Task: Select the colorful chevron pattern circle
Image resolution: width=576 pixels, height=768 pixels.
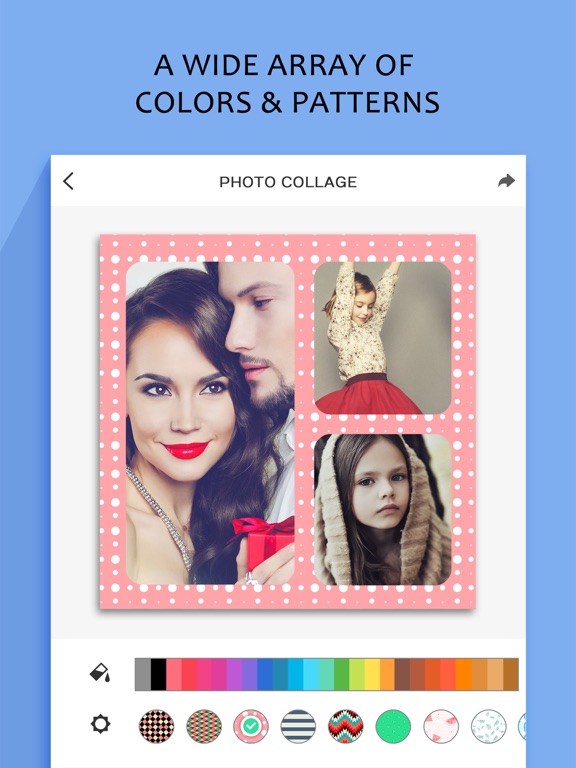Action: pos(346,726)
